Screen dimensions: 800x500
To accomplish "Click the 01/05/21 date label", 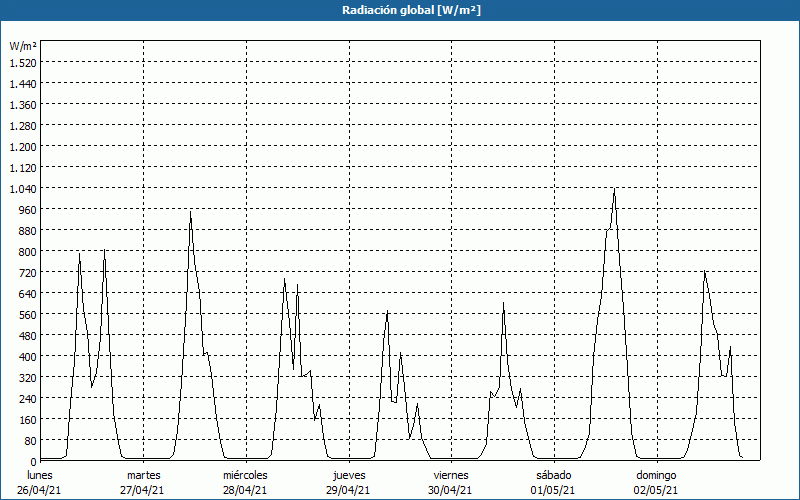I will pos(553,490).
